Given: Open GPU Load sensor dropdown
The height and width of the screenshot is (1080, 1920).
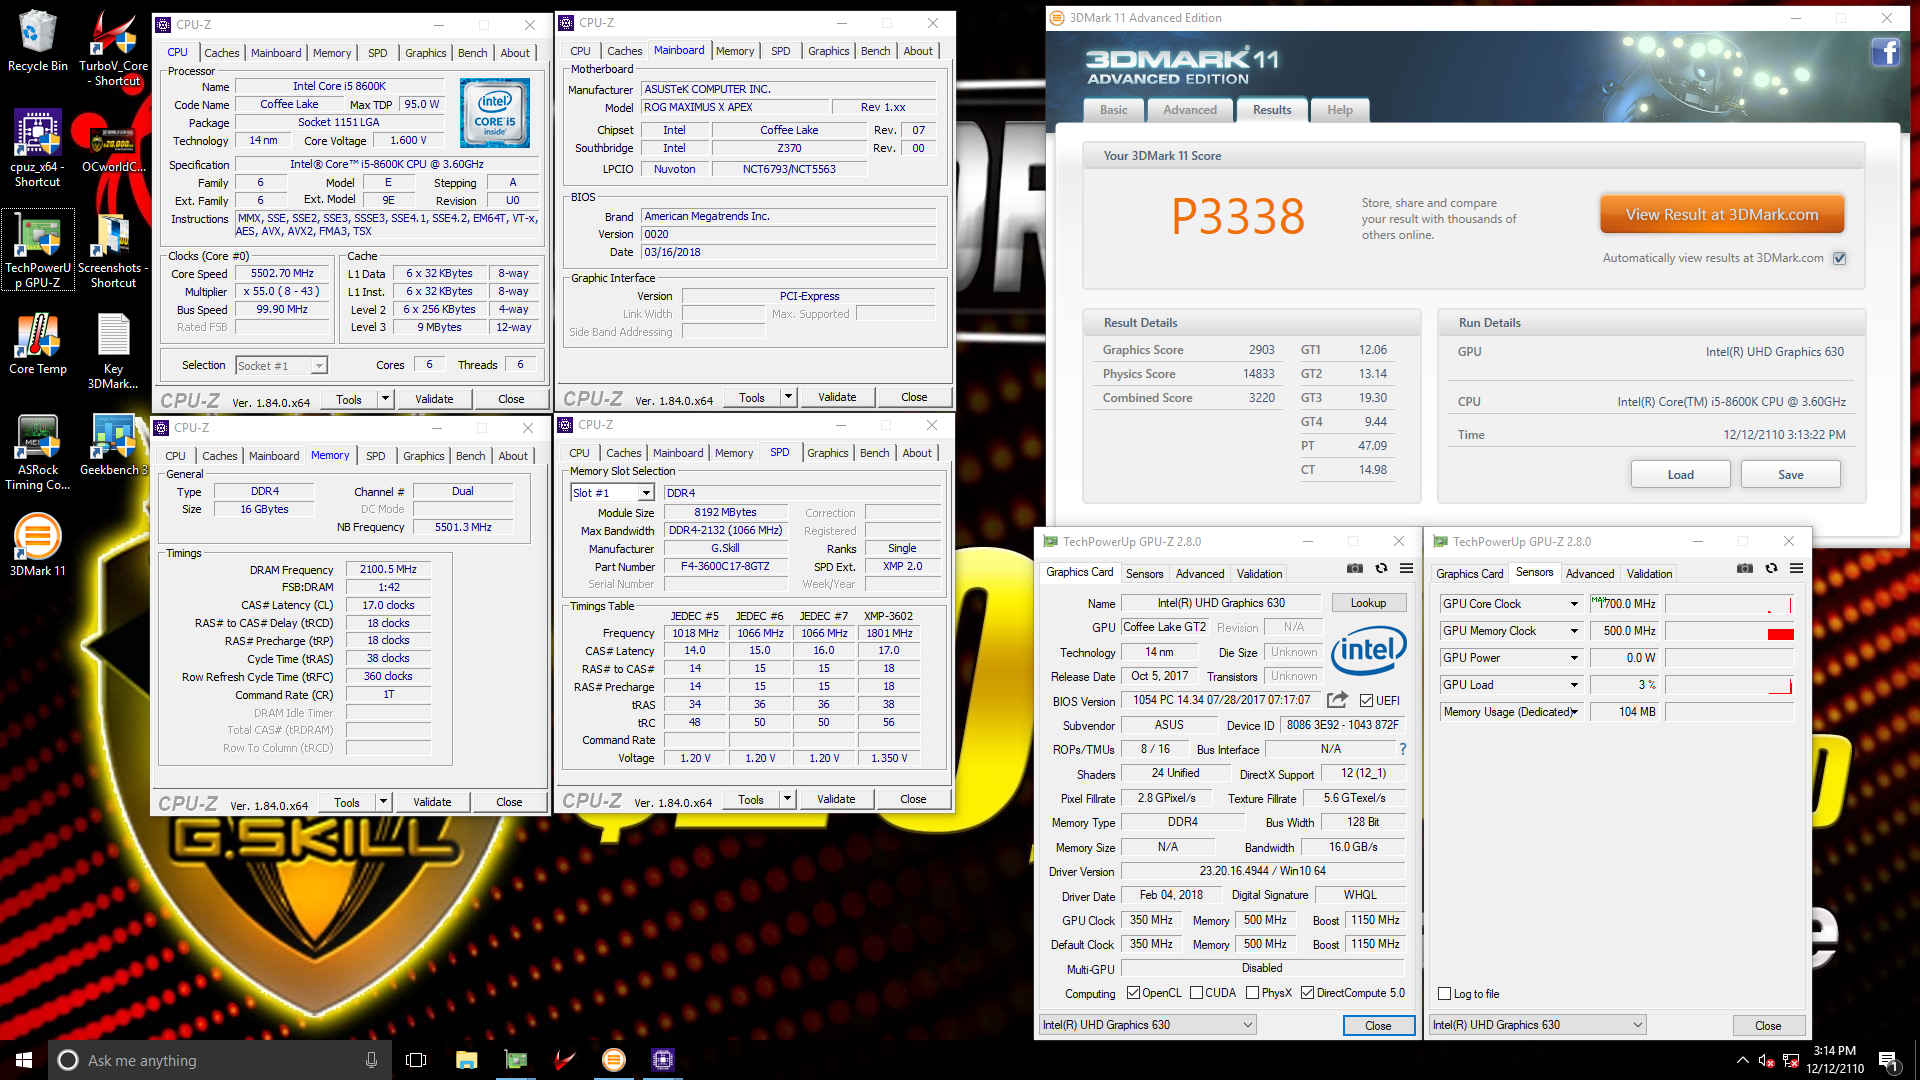Looking at the screenshot, I should coord(1574,685).
